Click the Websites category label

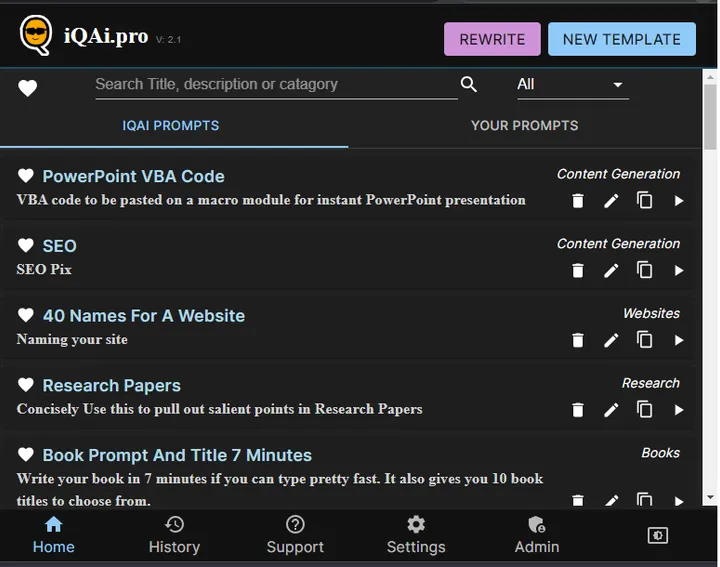coord(651,314)
